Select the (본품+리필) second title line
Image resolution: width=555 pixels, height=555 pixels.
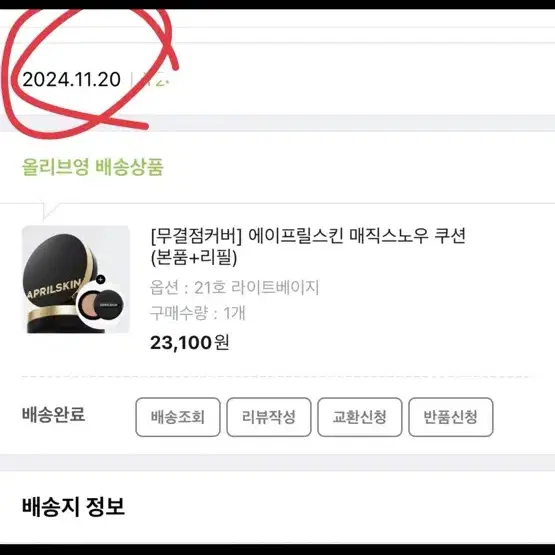click(194, 258)
